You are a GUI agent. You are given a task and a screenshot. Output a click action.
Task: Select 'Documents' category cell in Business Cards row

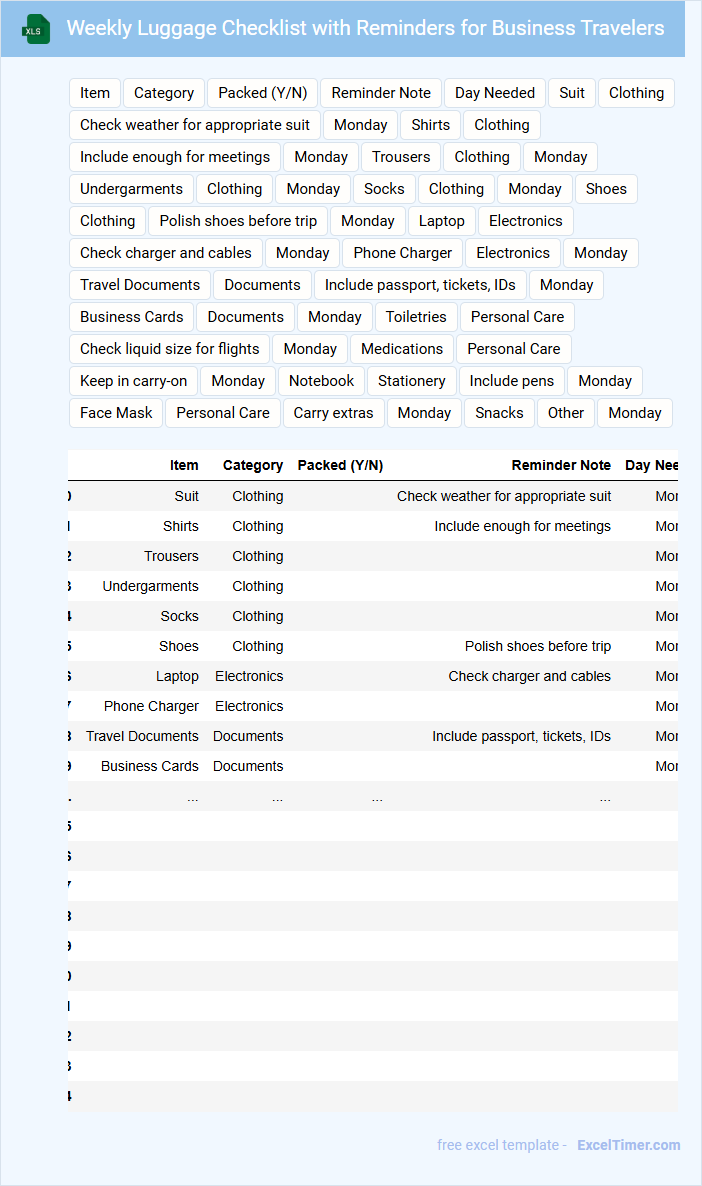(248, 766)
